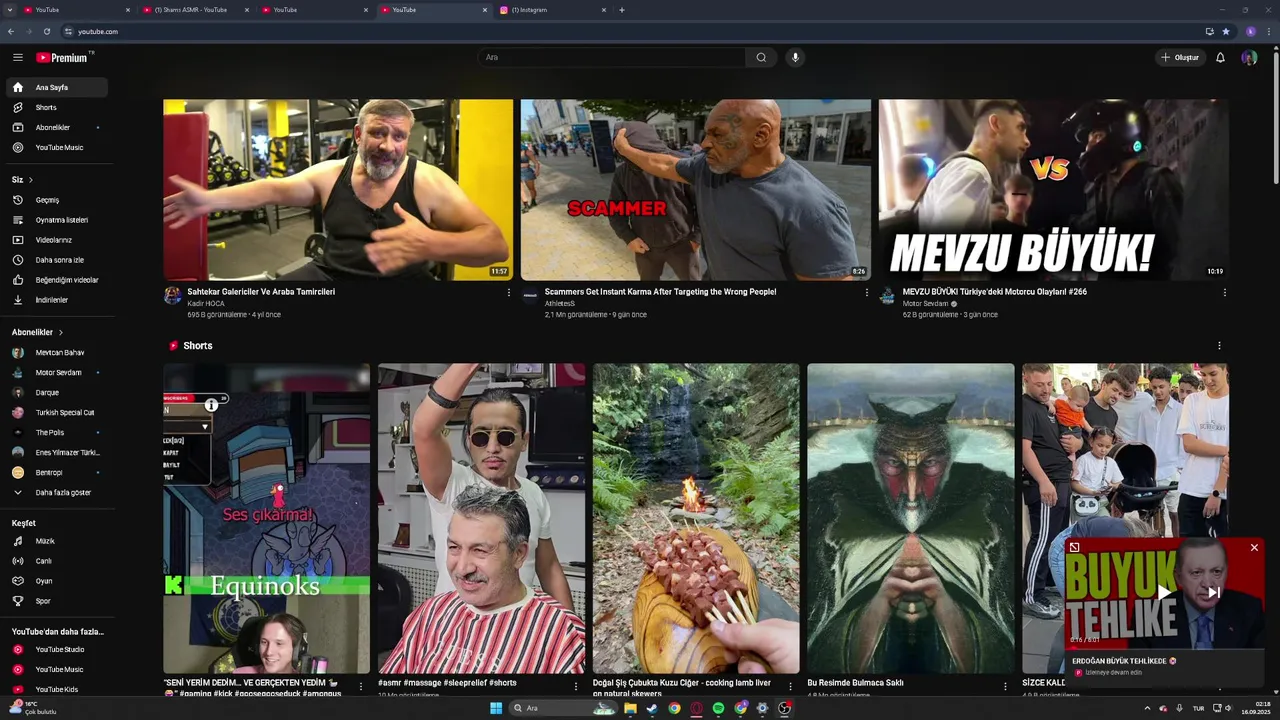Reload the page
The width and height of the screenshot is (1280, 720).
[46, 31]
